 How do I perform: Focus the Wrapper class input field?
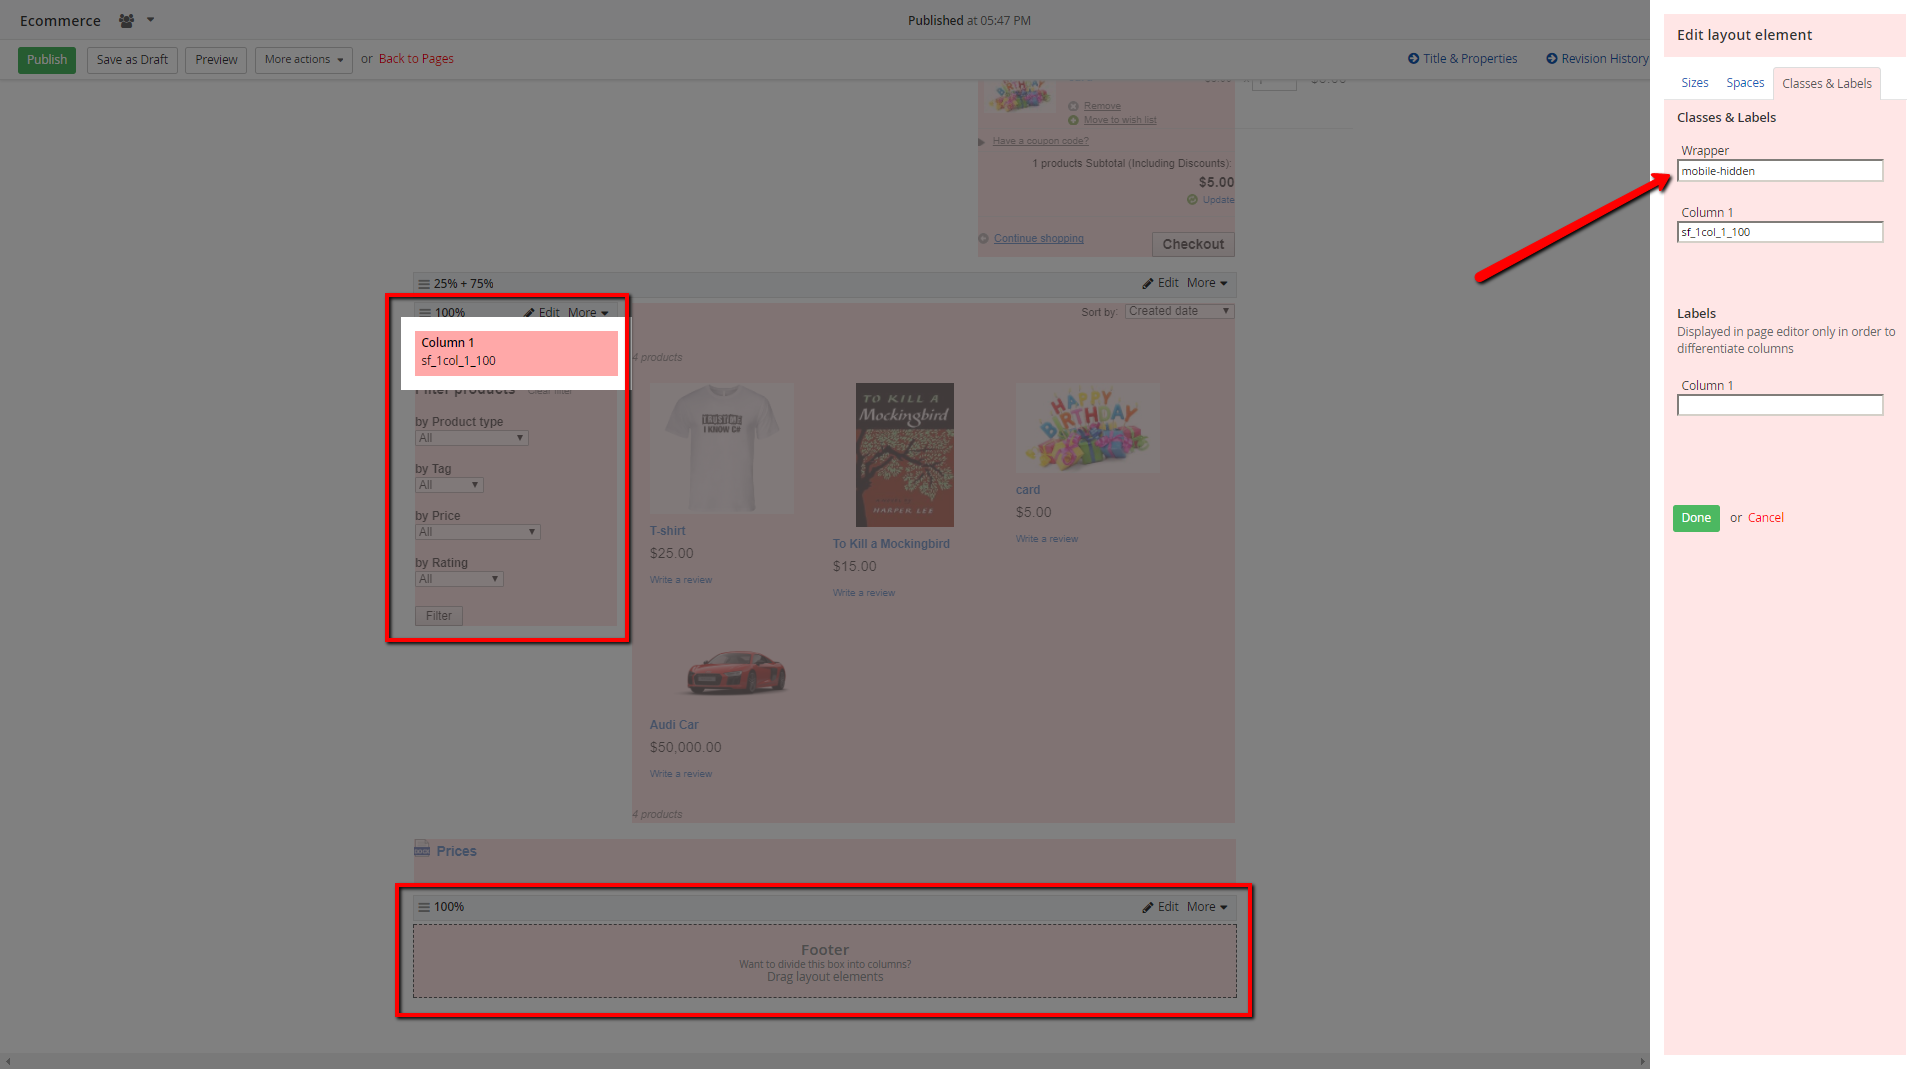point(1780,171)
